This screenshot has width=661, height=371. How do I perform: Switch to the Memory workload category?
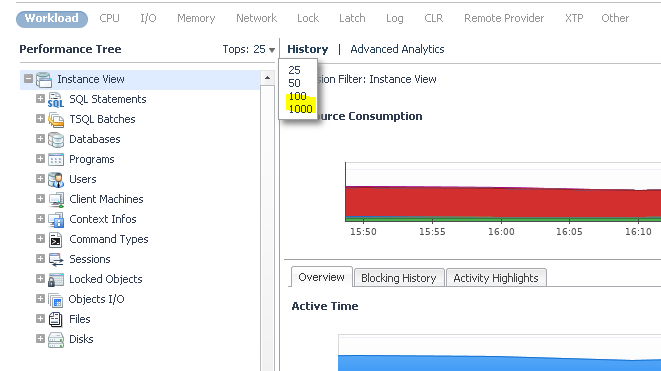tap(196, 18)
